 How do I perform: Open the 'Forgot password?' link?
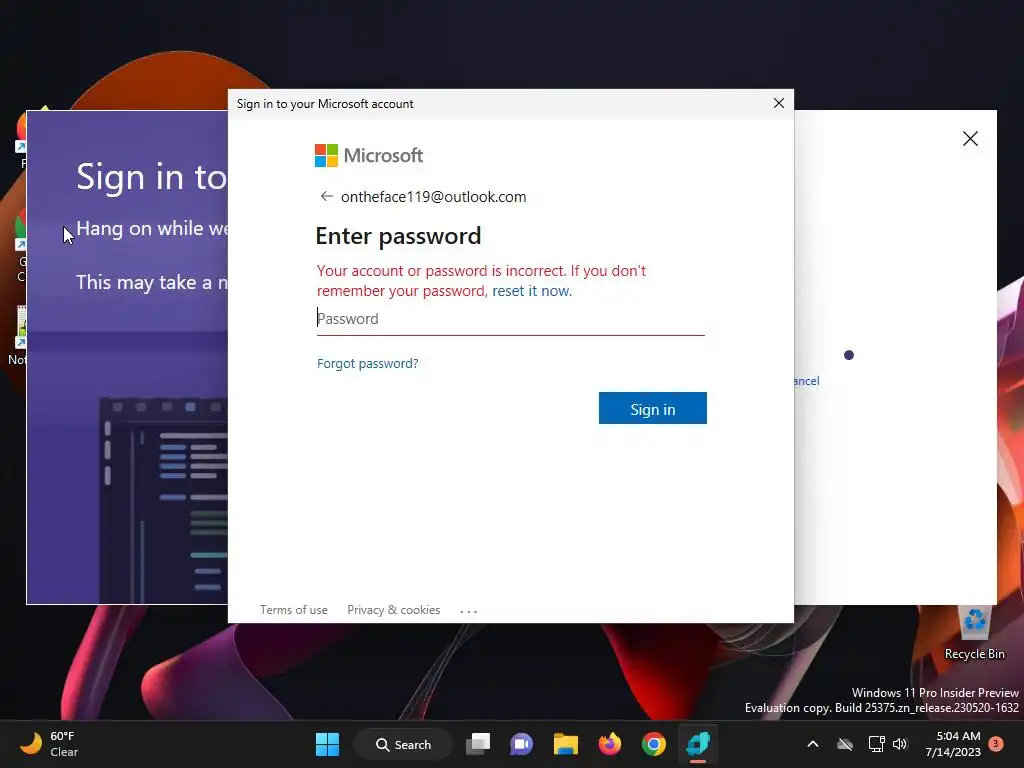pos(368,364)
